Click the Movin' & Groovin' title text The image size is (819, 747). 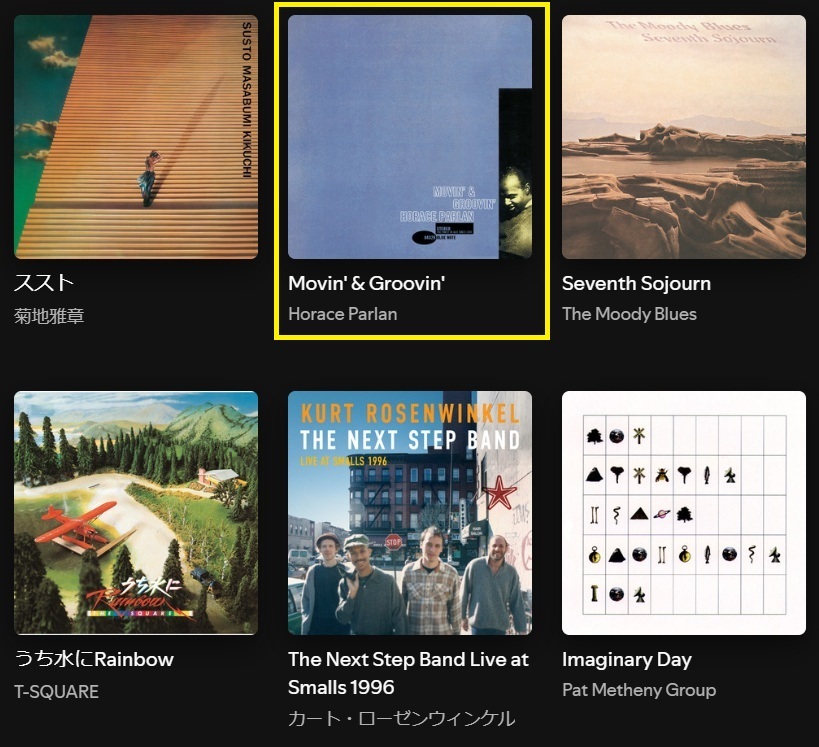click(x=367, y=283)
